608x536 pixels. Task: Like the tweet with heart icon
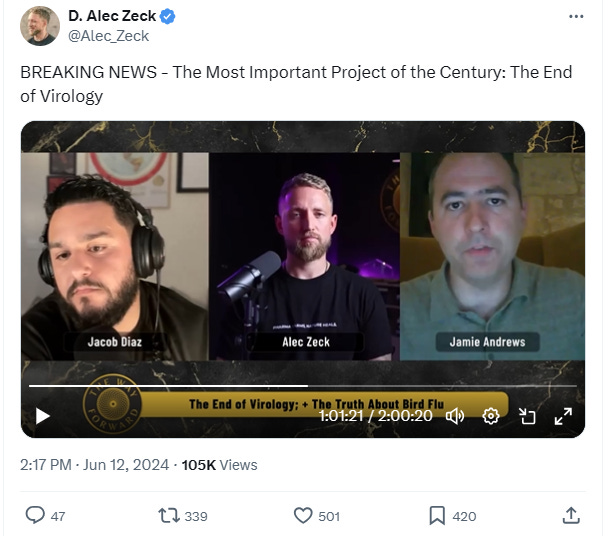(x=303, y=516)
